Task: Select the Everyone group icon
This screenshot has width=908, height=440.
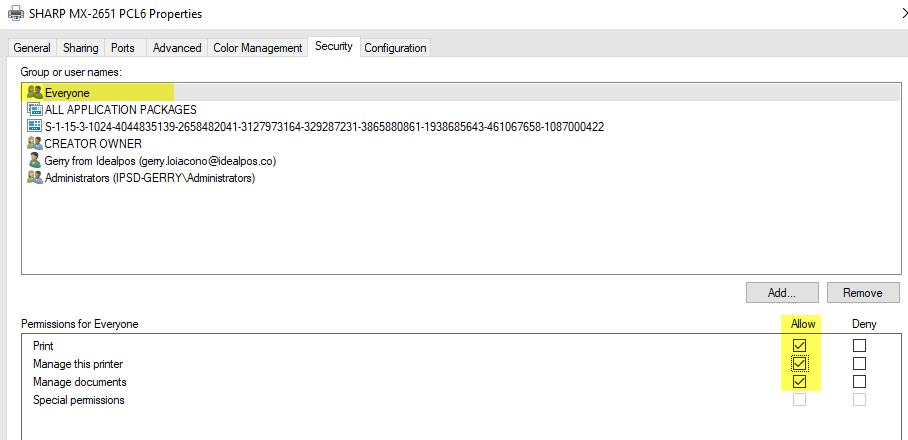Action: click(35, 92)
